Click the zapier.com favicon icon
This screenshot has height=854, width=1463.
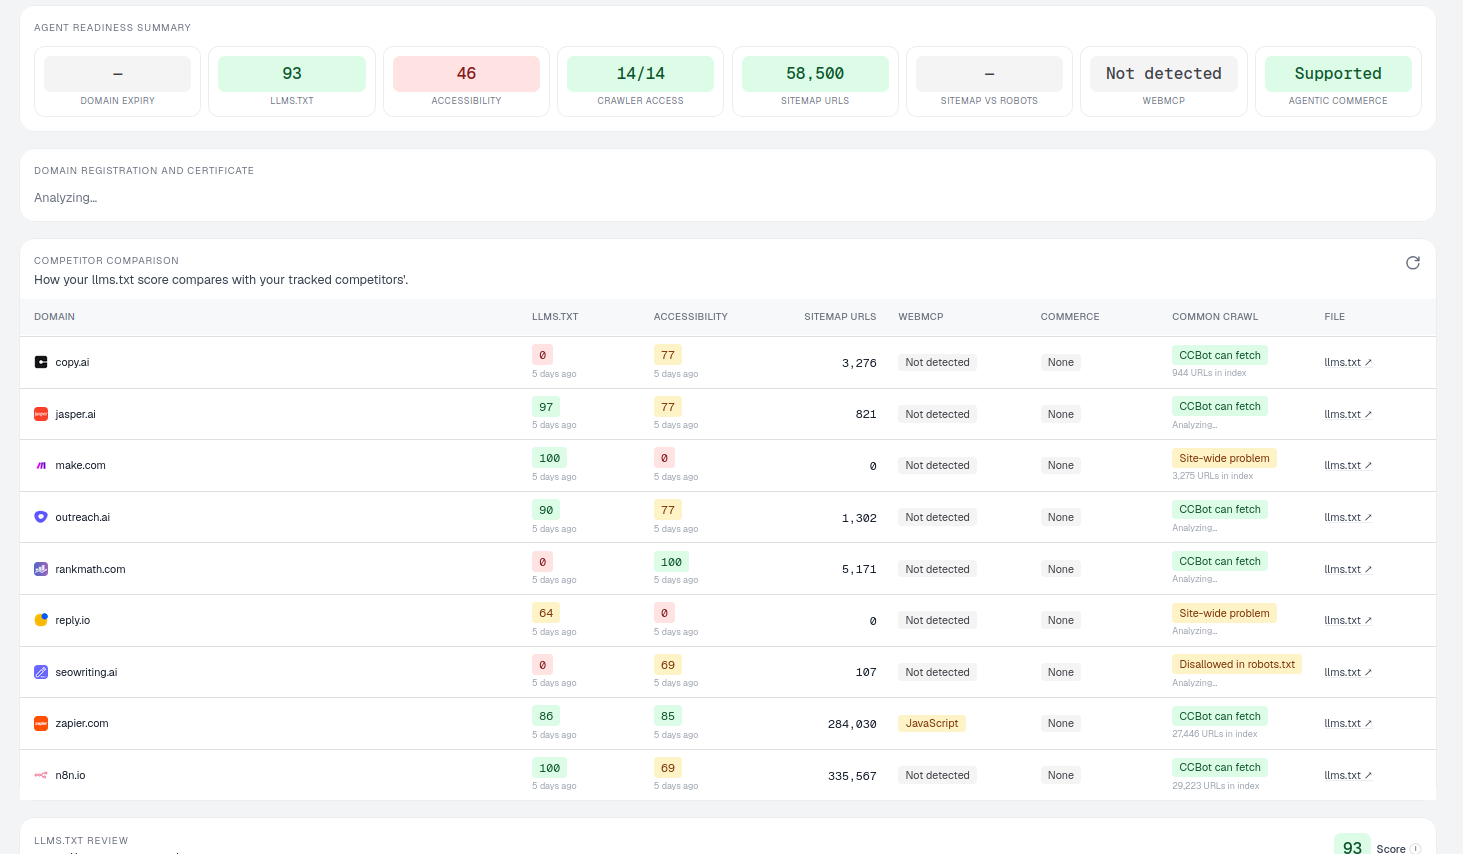(x=41, y=723)
